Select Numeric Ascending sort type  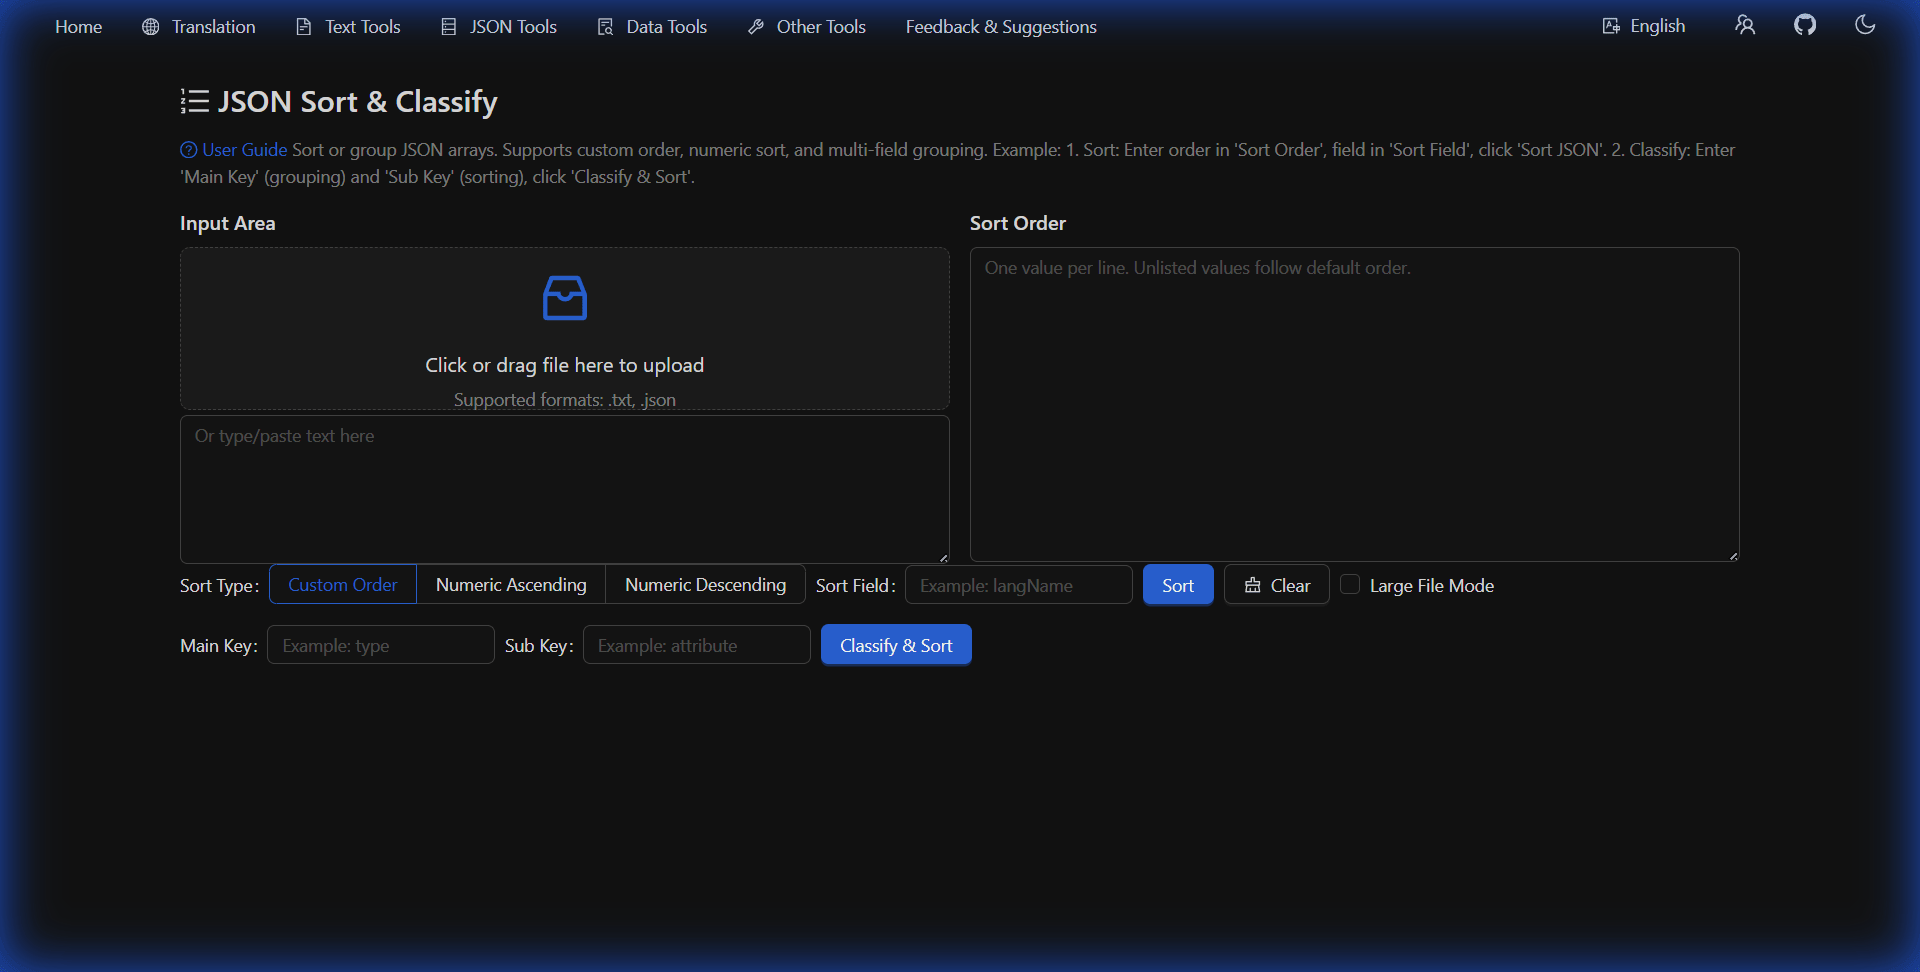coord(510,584)
